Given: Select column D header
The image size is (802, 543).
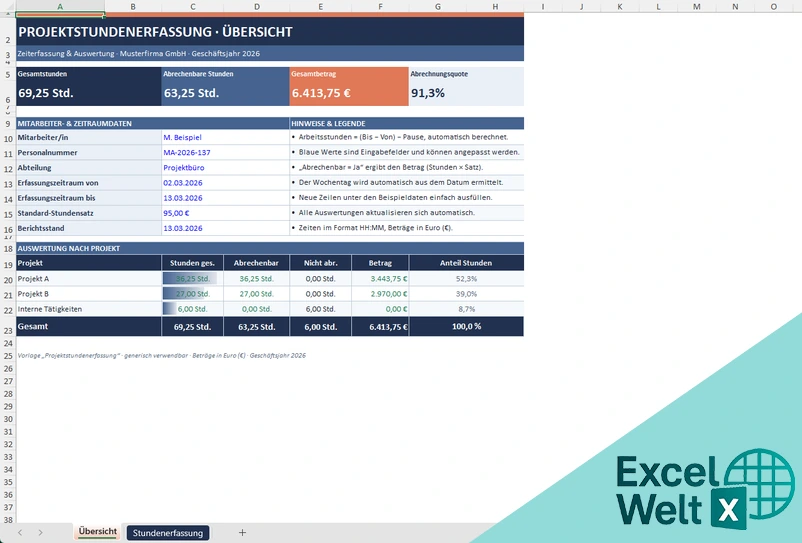Looking at the screenshot, I should [256, 7].
